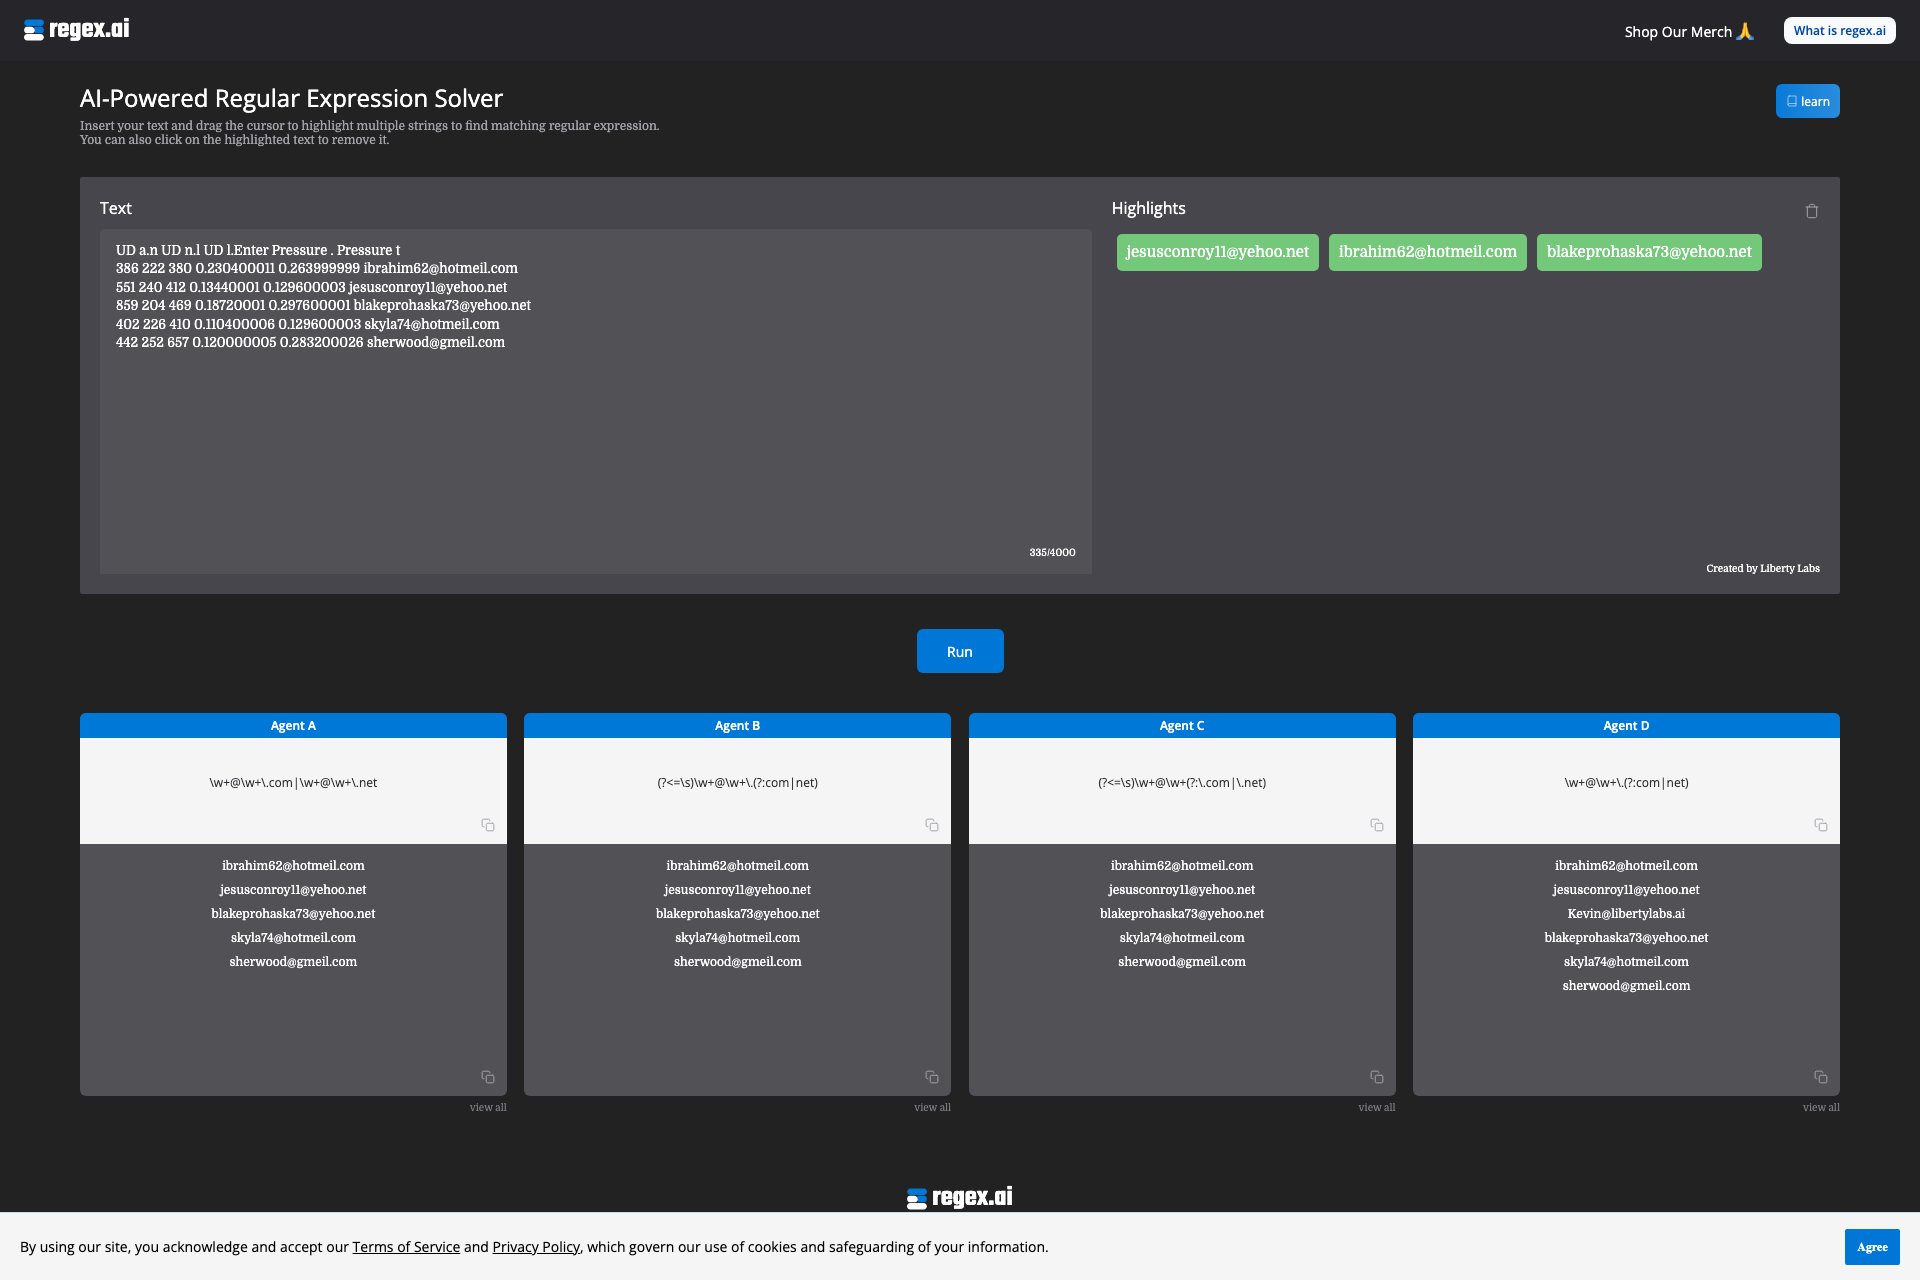Copy Agent B regex expression

click(932, 825)
